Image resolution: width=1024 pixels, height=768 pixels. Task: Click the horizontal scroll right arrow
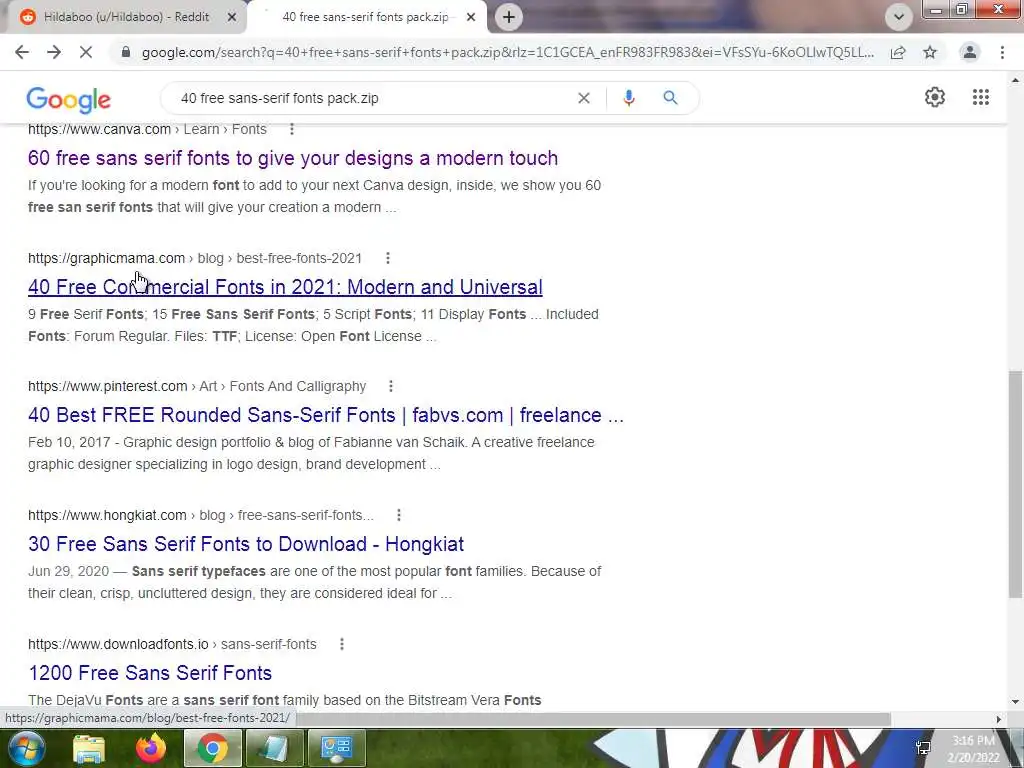pos(998,719)
